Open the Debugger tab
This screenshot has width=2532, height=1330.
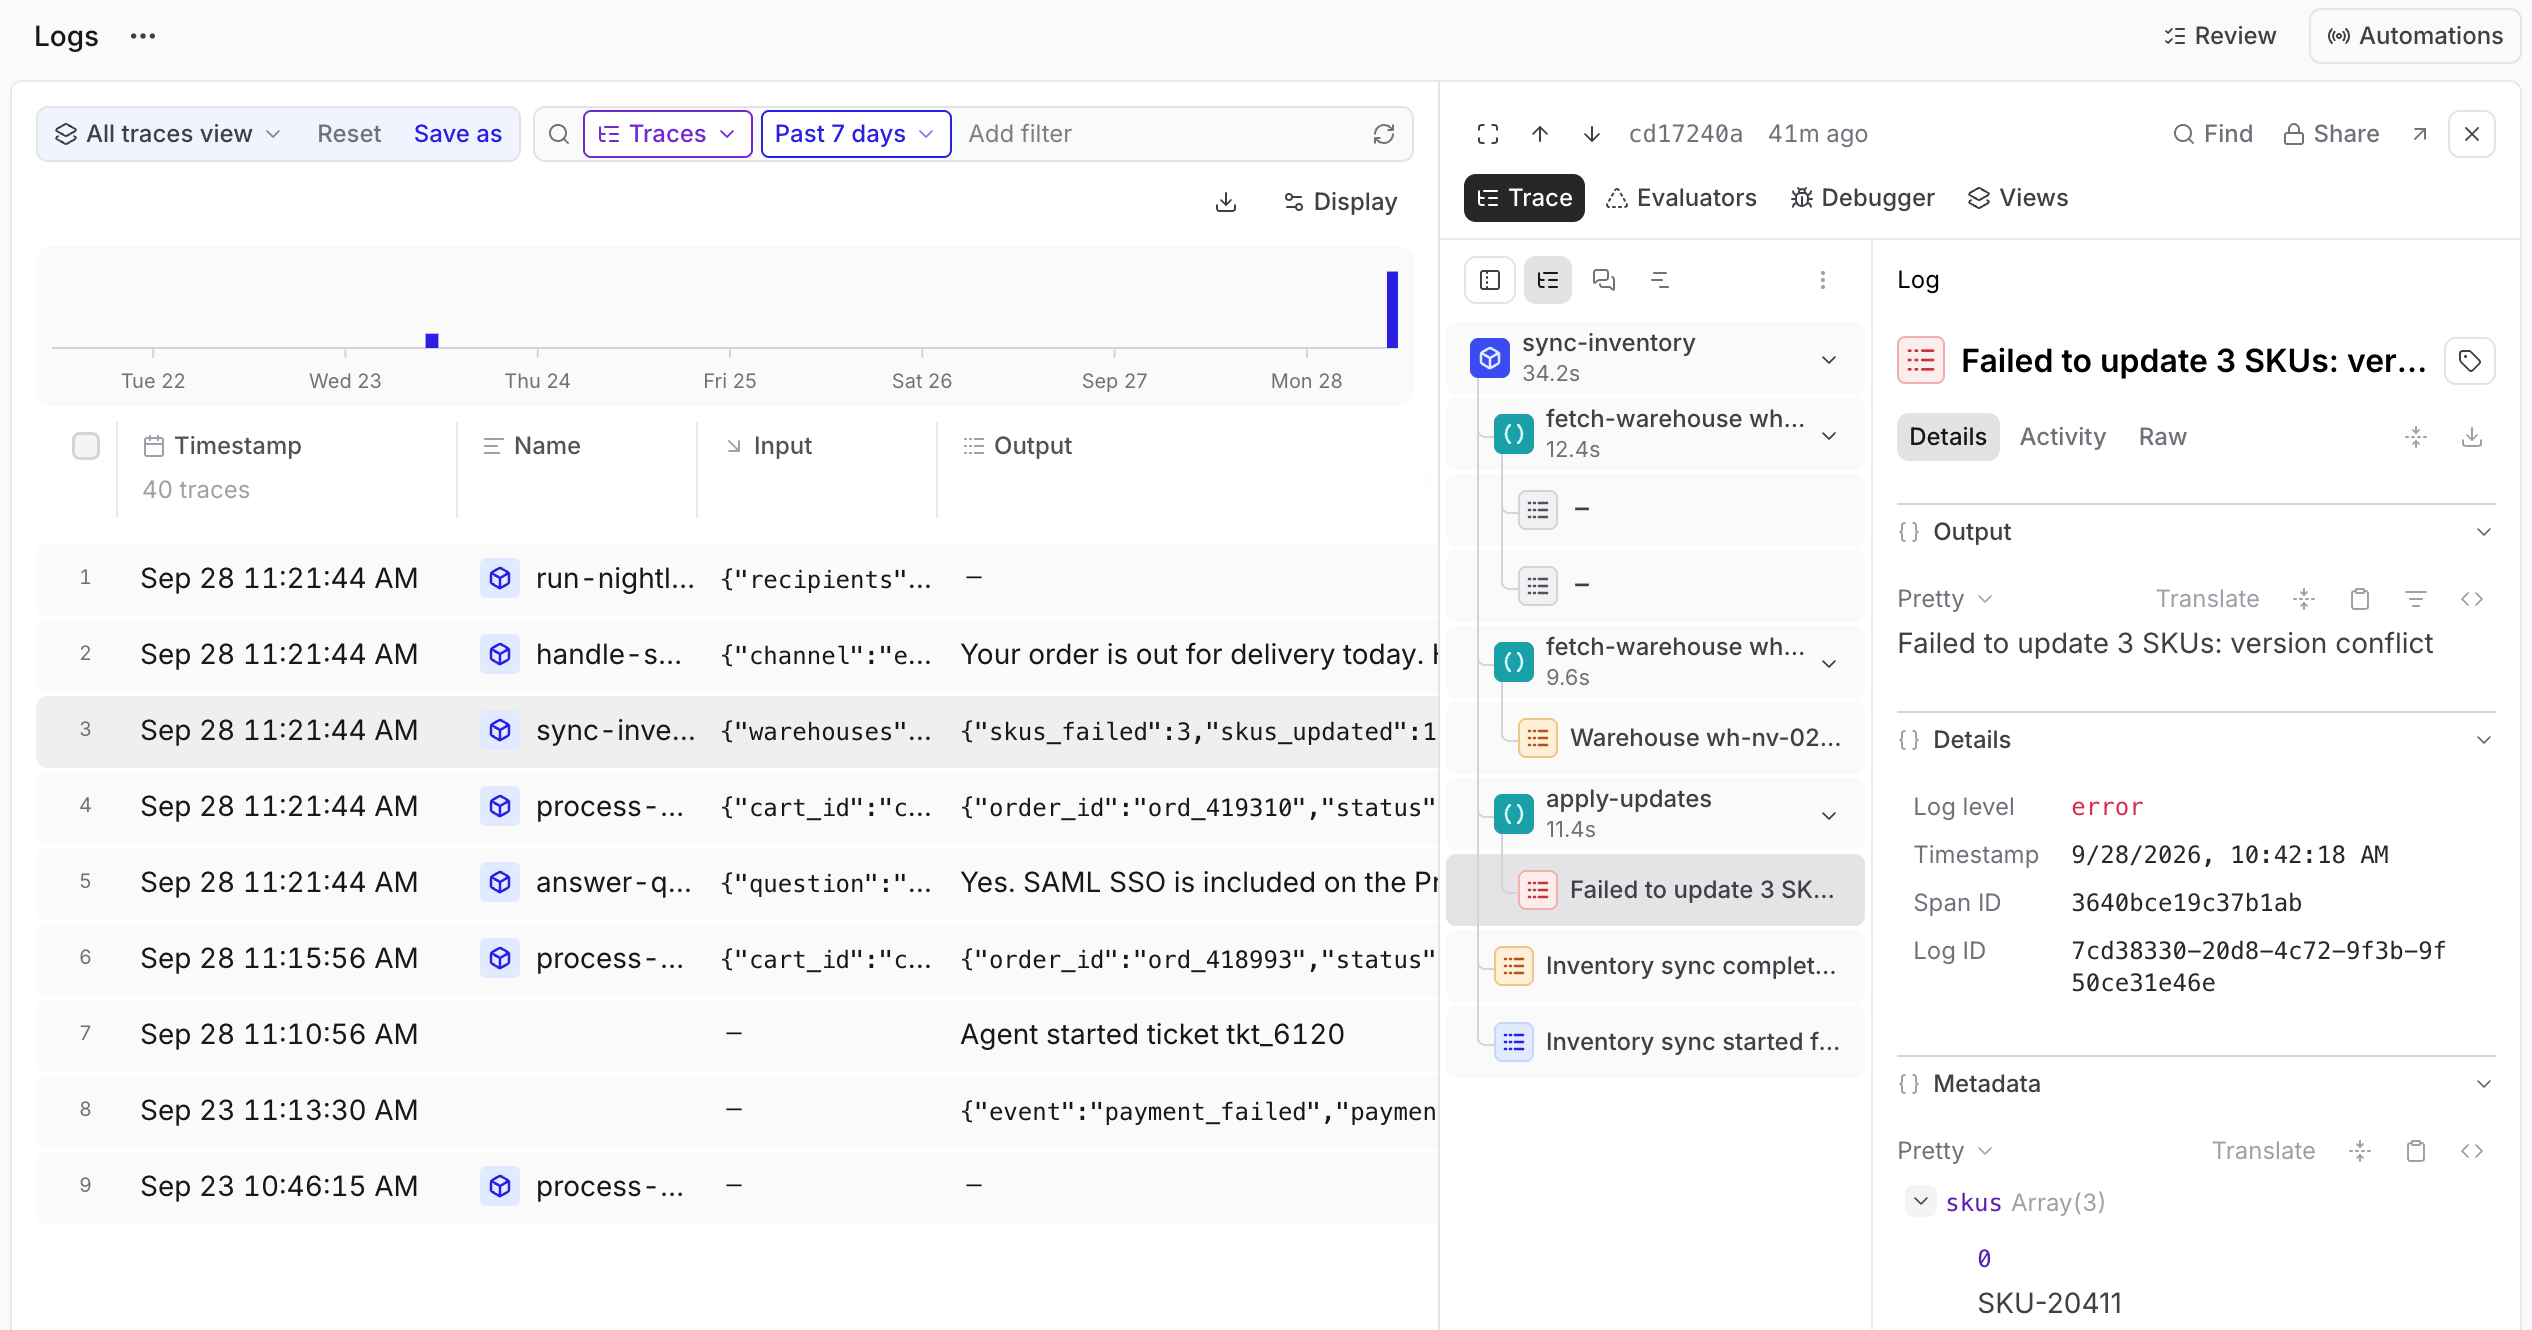[1862, 198]
